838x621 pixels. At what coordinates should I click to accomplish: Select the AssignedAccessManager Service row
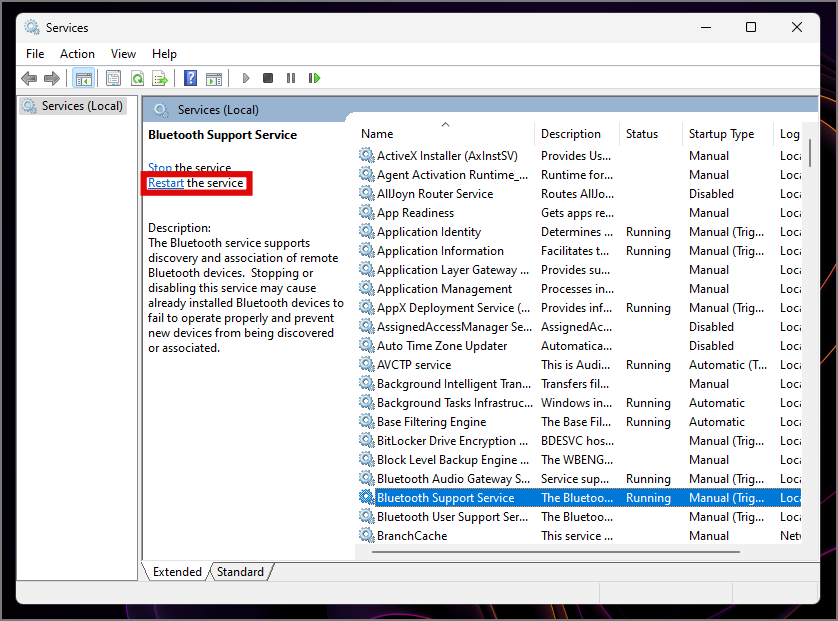coord(579,327)
